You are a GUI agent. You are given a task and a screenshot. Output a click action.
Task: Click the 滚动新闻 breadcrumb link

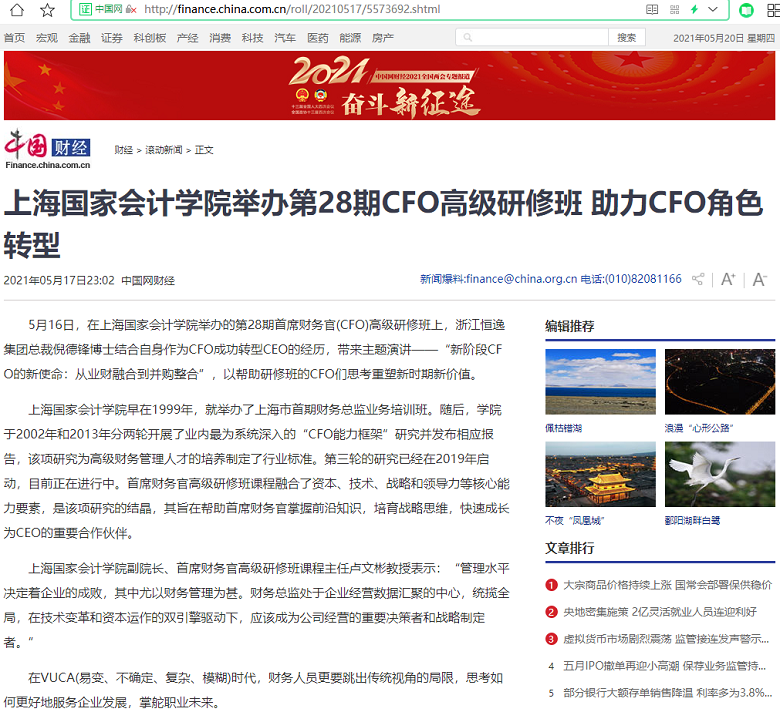coord(164,150)
